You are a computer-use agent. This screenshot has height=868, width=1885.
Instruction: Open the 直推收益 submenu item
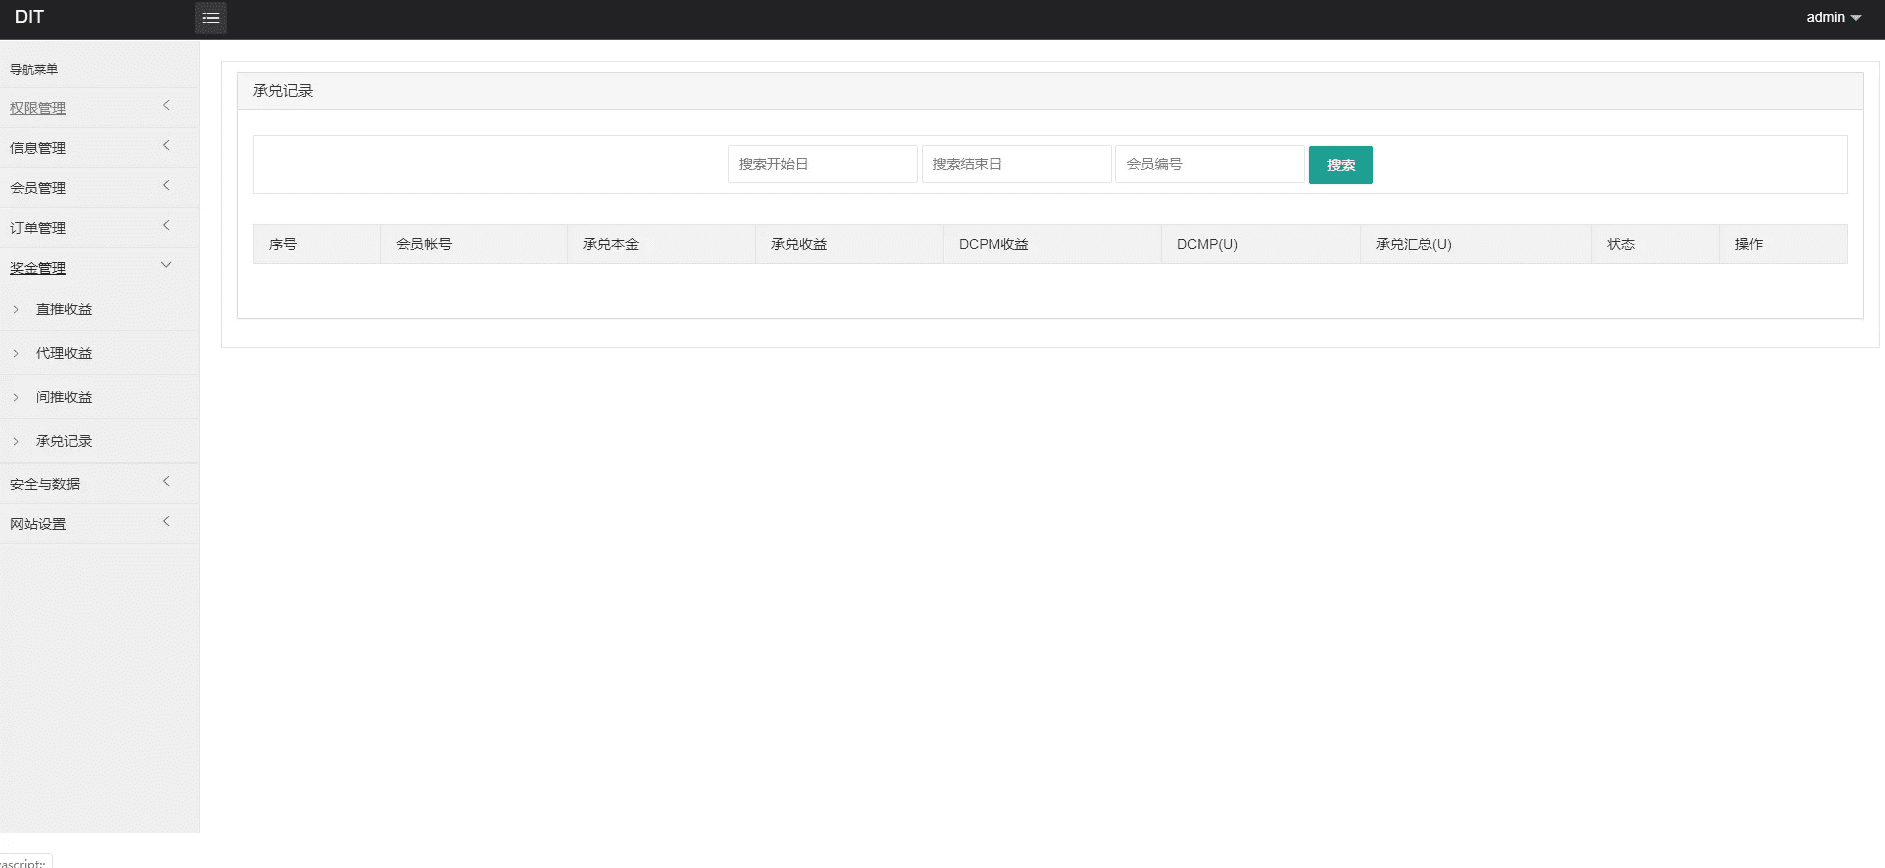pos(64,310)
